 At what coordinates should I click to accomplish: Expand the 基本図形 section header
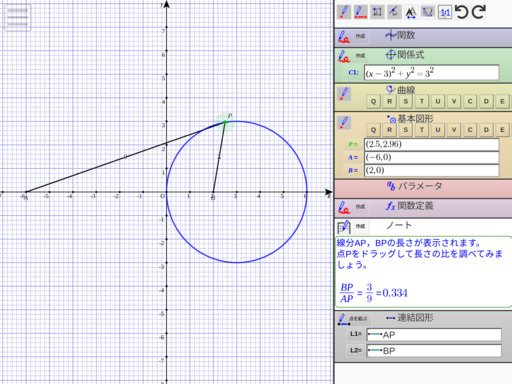pos(410,119)
